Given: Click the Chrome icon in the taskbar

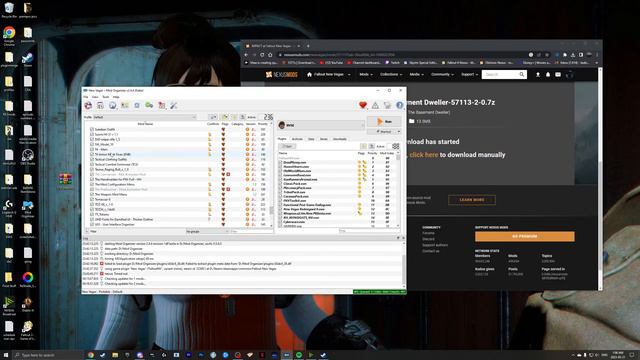Looking at the screenshot, I should [x=91, y=355].
